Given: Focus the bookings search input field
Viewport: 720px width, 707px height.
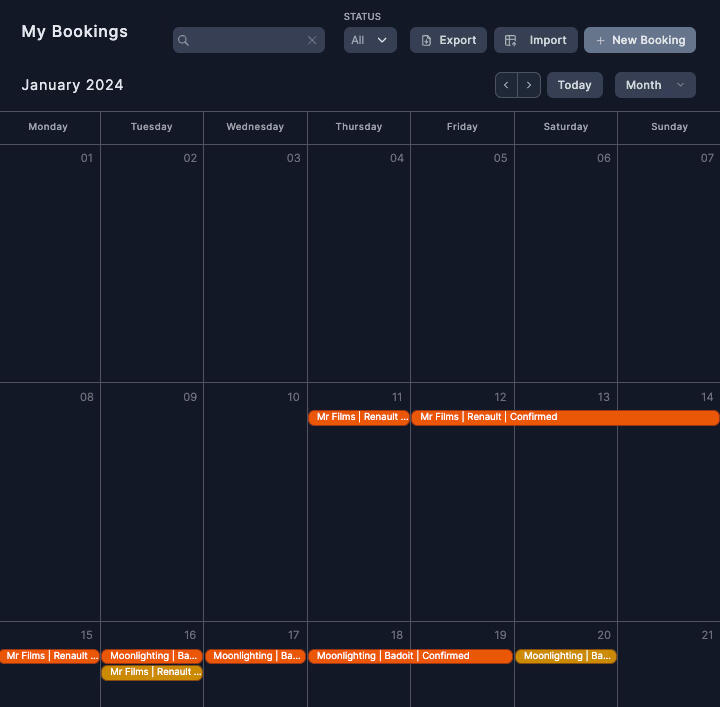Looking at the screenshot, I should tap(247, 41).
